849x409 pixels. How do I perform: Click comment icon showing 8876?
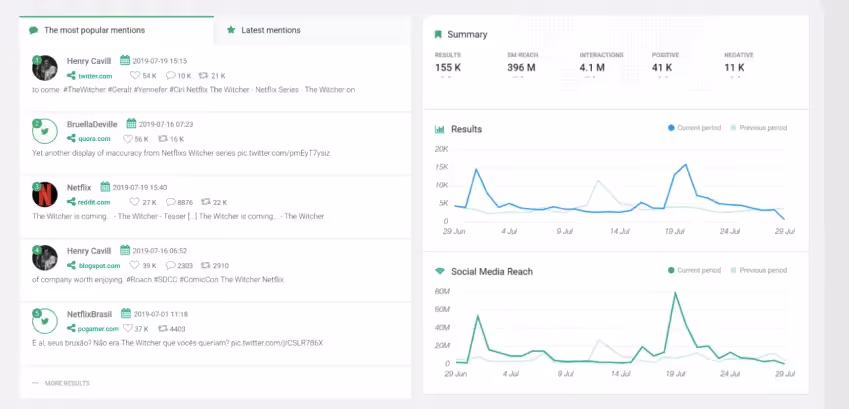coord(171,202)
